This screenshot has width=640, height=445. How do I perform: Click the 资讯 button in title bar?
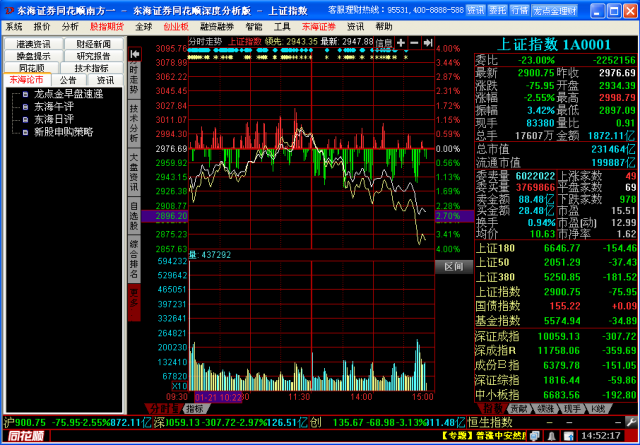(476, 11)
